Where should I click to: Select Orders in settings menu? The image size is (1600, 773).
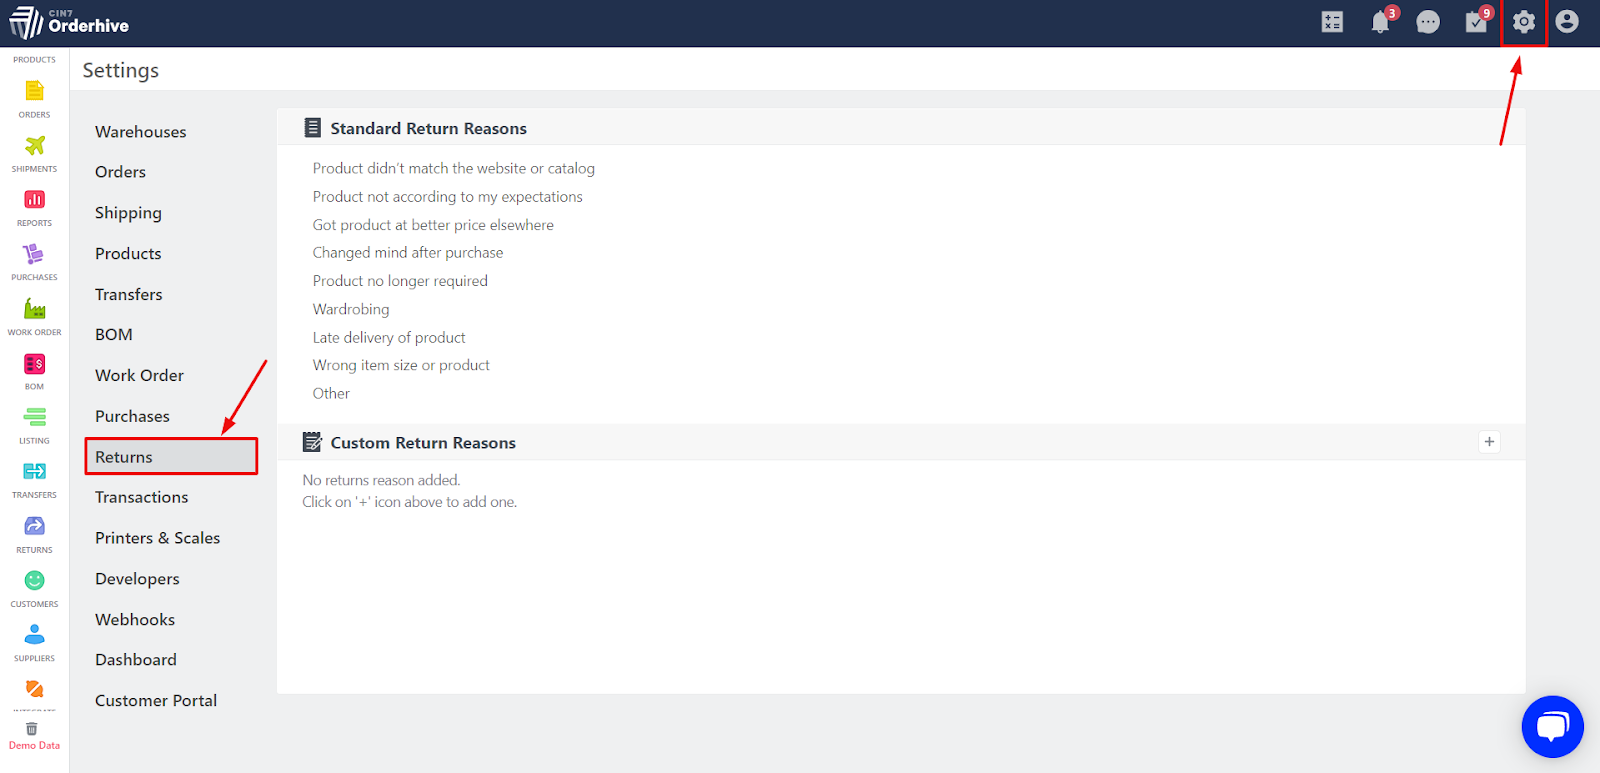click(x=121, y=172)
